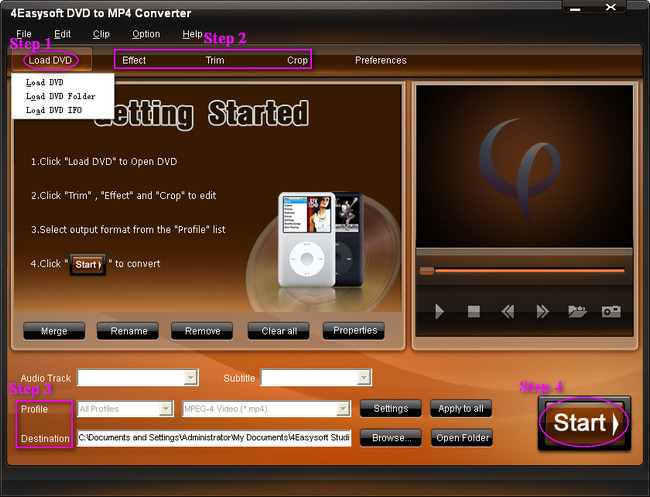This screenshot has width=650, height=497.
Task: Click the Load DVD toolbar button
Action: coord(51,61)
